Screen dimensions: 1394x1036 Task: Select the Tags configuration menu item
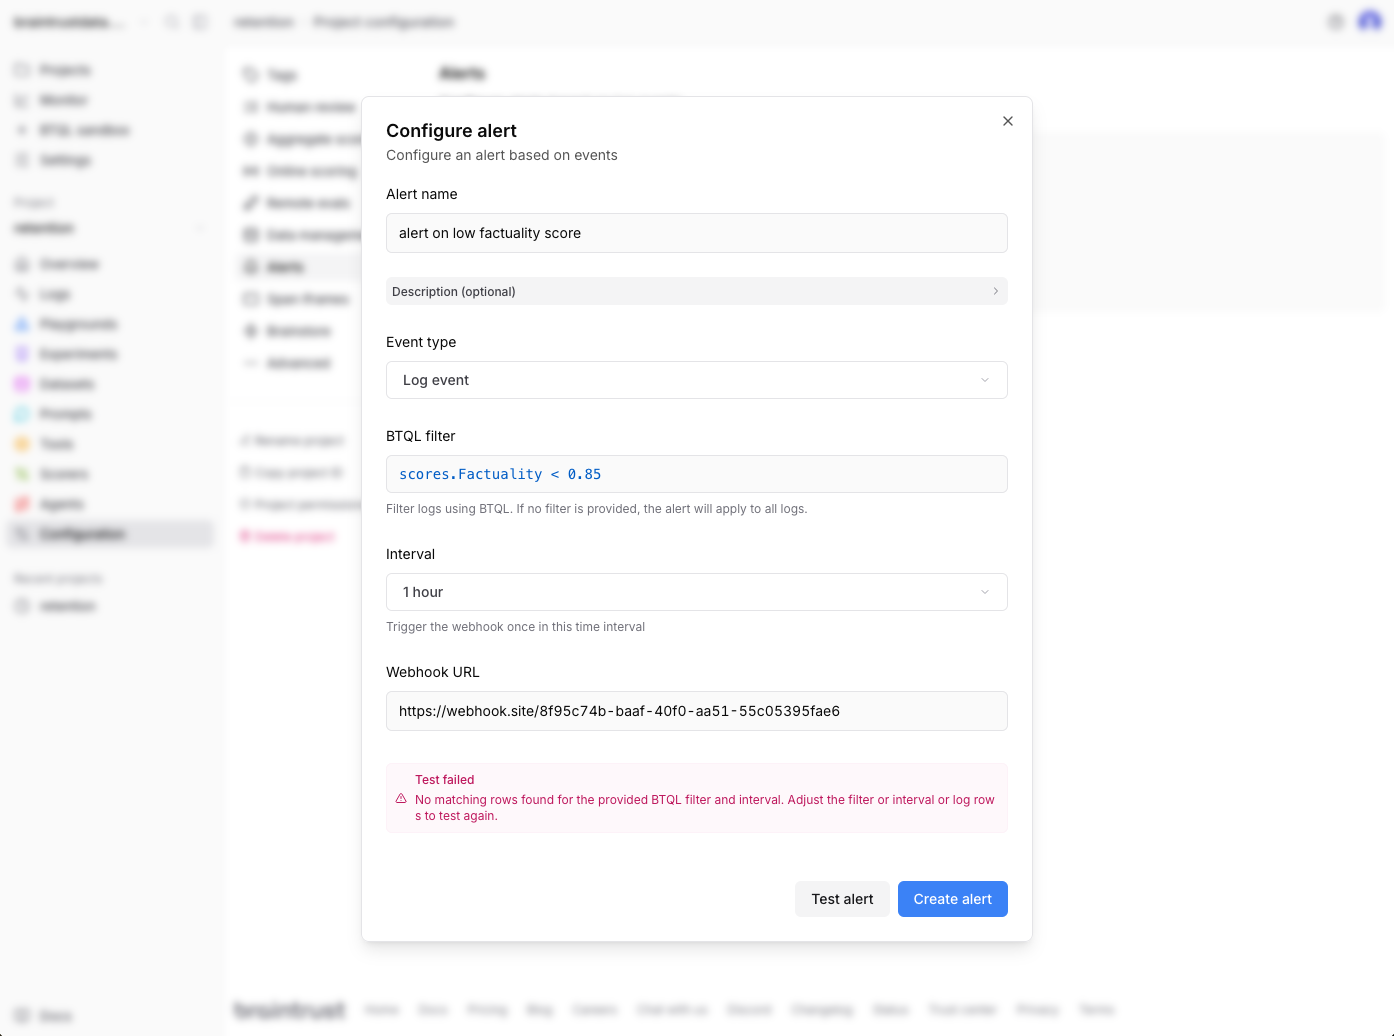[x=284, y=75]
